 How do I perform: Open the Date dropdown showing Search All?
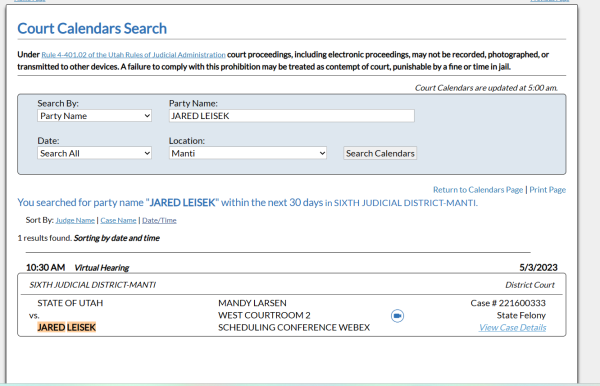(x=94, y=153)
